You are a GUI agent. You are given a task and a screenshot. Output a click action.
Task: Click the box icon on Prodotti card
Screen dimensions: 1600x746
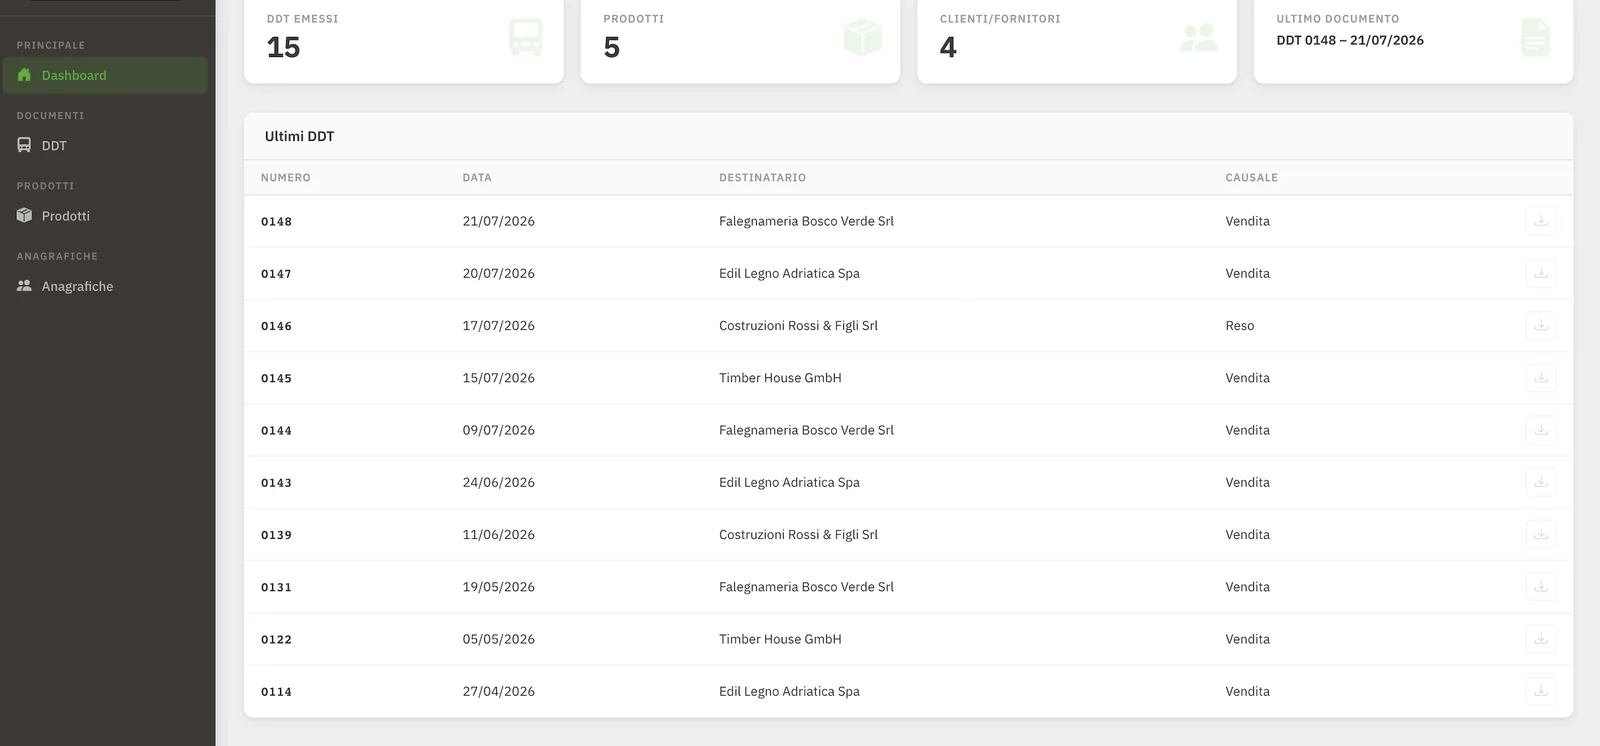tap(862, 38)
